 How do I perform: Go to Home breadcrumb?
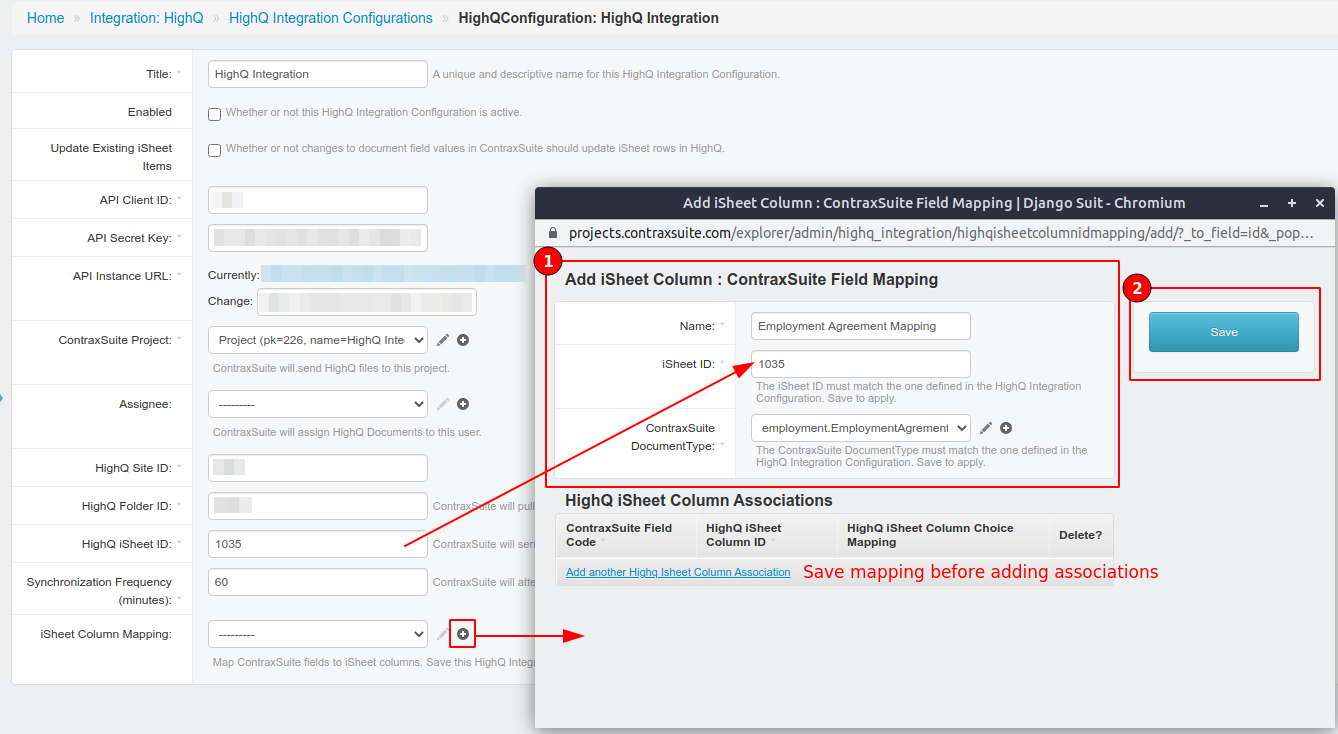point(45,18)
